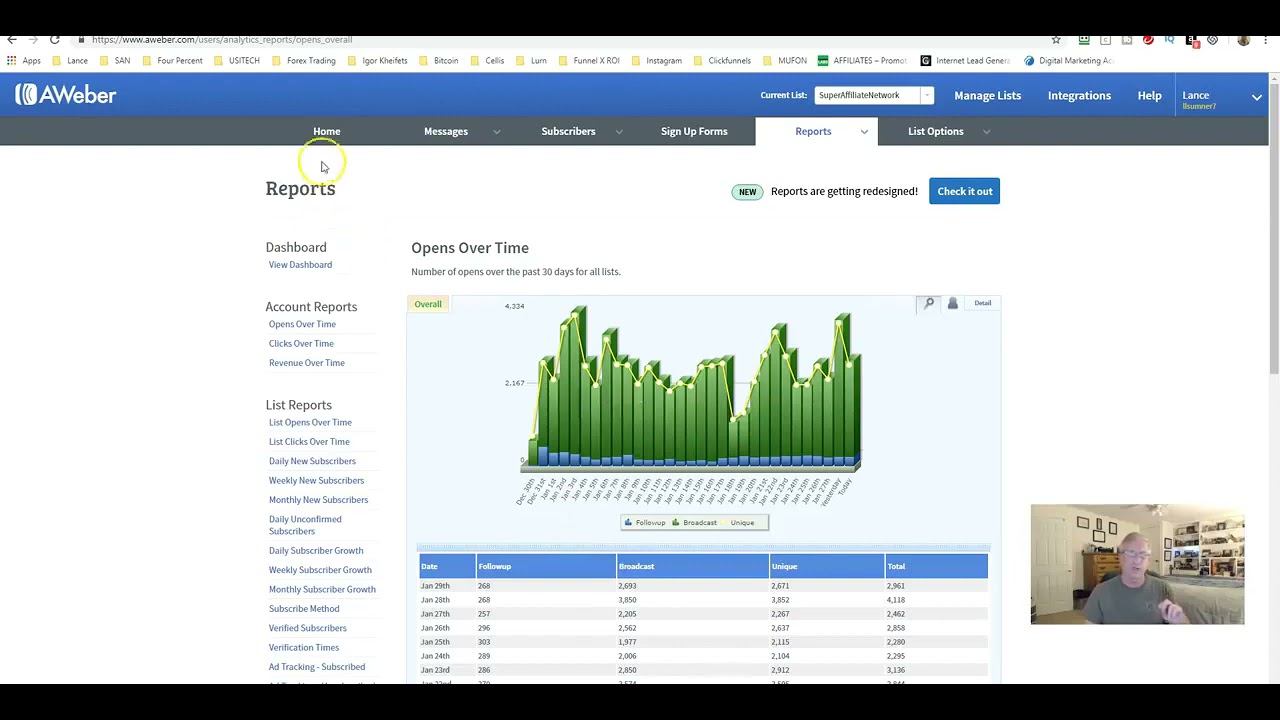Open the Instagram bookmark folder
Viewport: 1280px width, 720px height.
tap(657, 61)
